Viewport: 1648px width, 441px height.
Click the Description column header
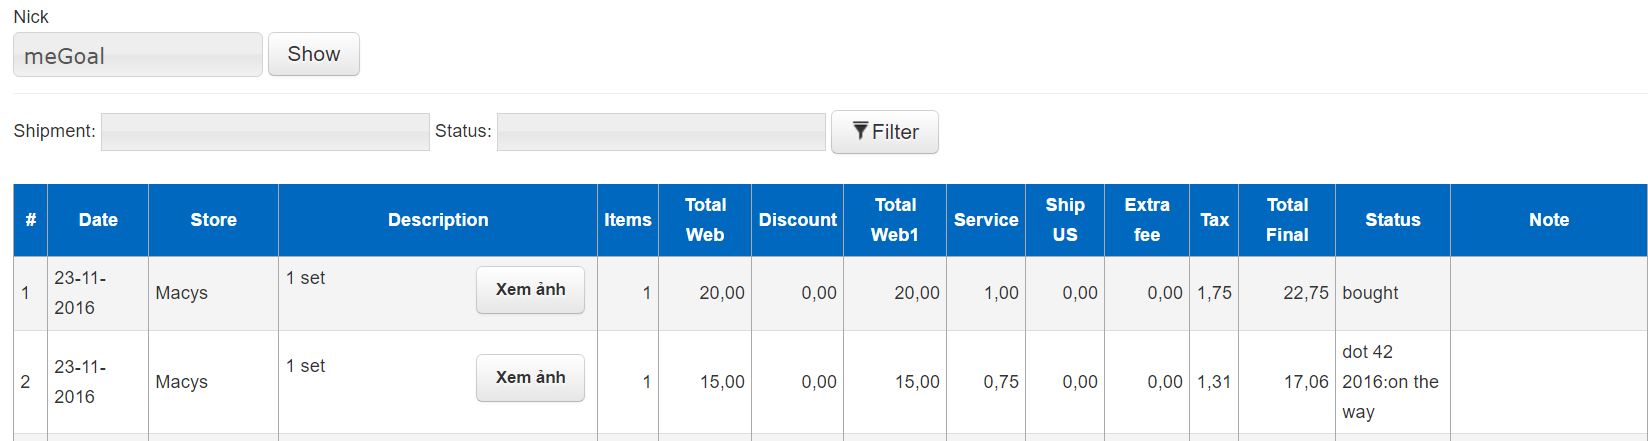coord(438,220)
